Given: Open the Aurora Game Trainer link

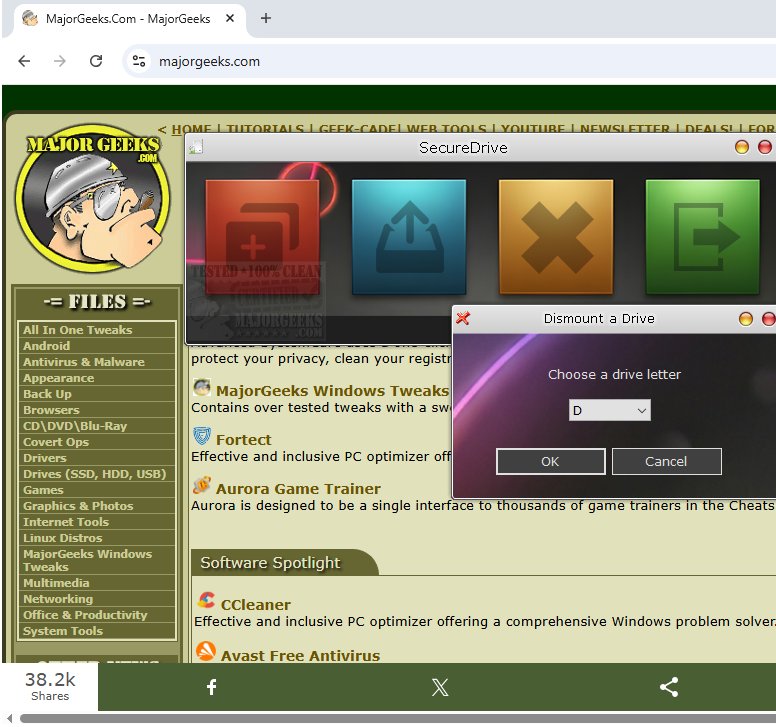Looking at the screenshot, I should click(298, 488).
